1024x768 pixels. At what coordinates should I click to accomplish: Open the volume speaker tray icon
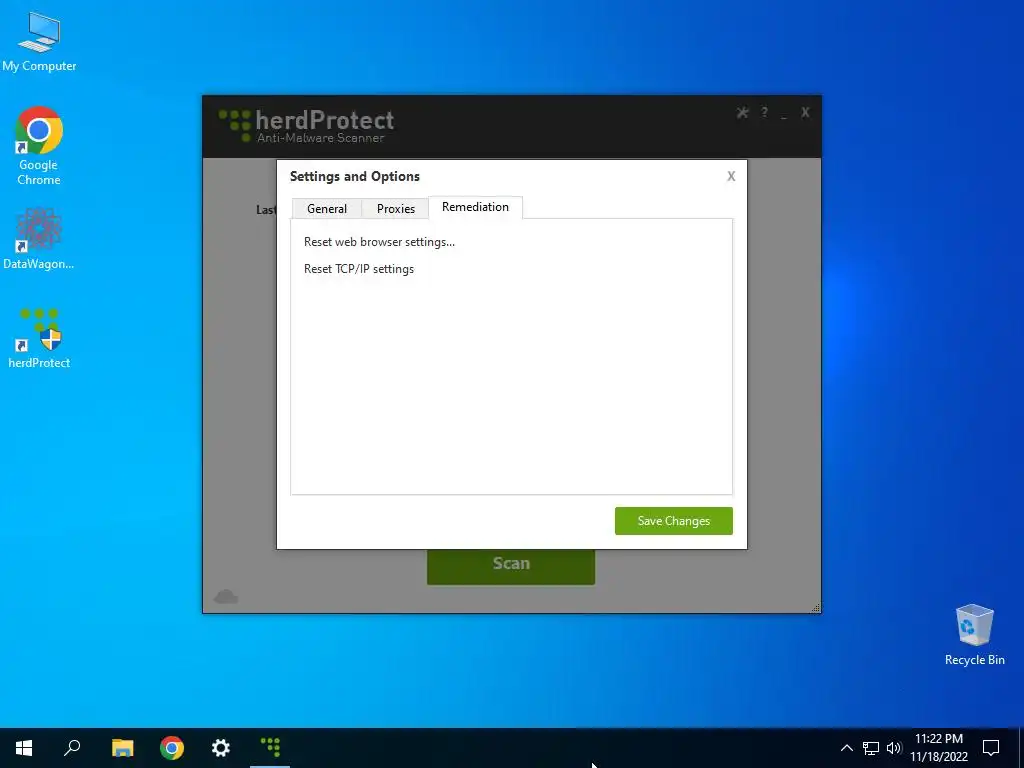point(894,748)
